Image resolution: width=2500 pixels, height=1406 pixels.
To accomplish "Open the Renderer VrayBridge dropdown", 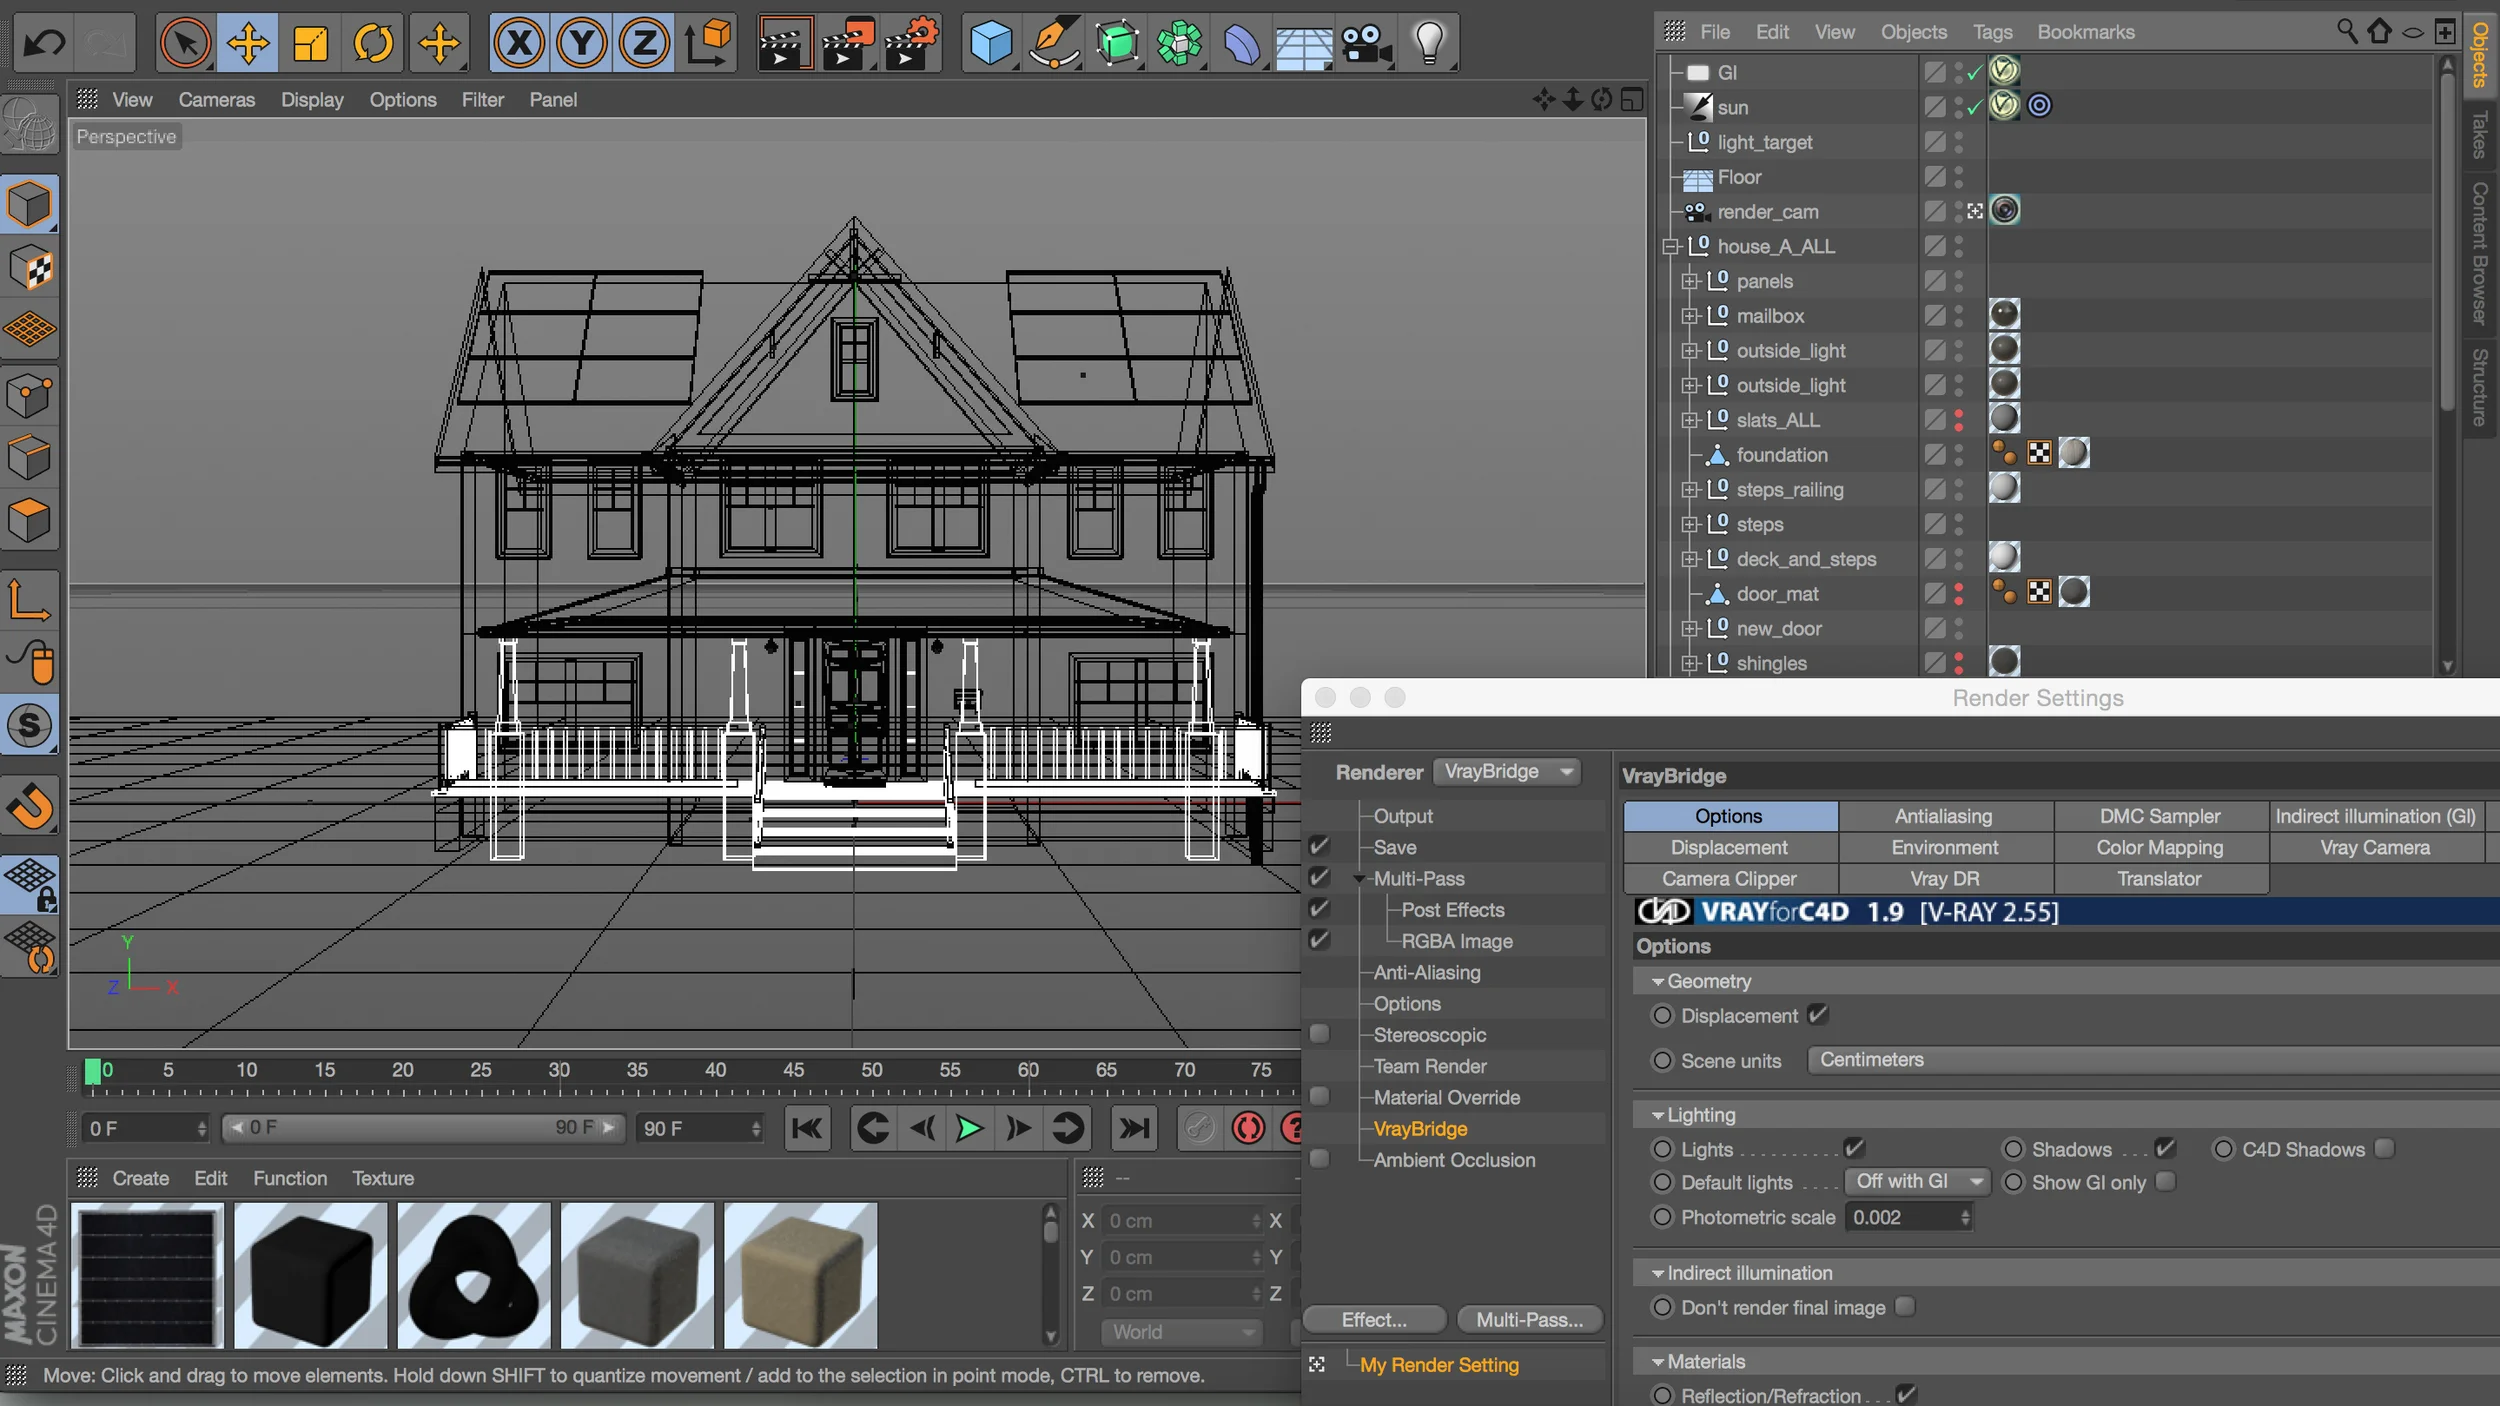I will coord(1508,772).
